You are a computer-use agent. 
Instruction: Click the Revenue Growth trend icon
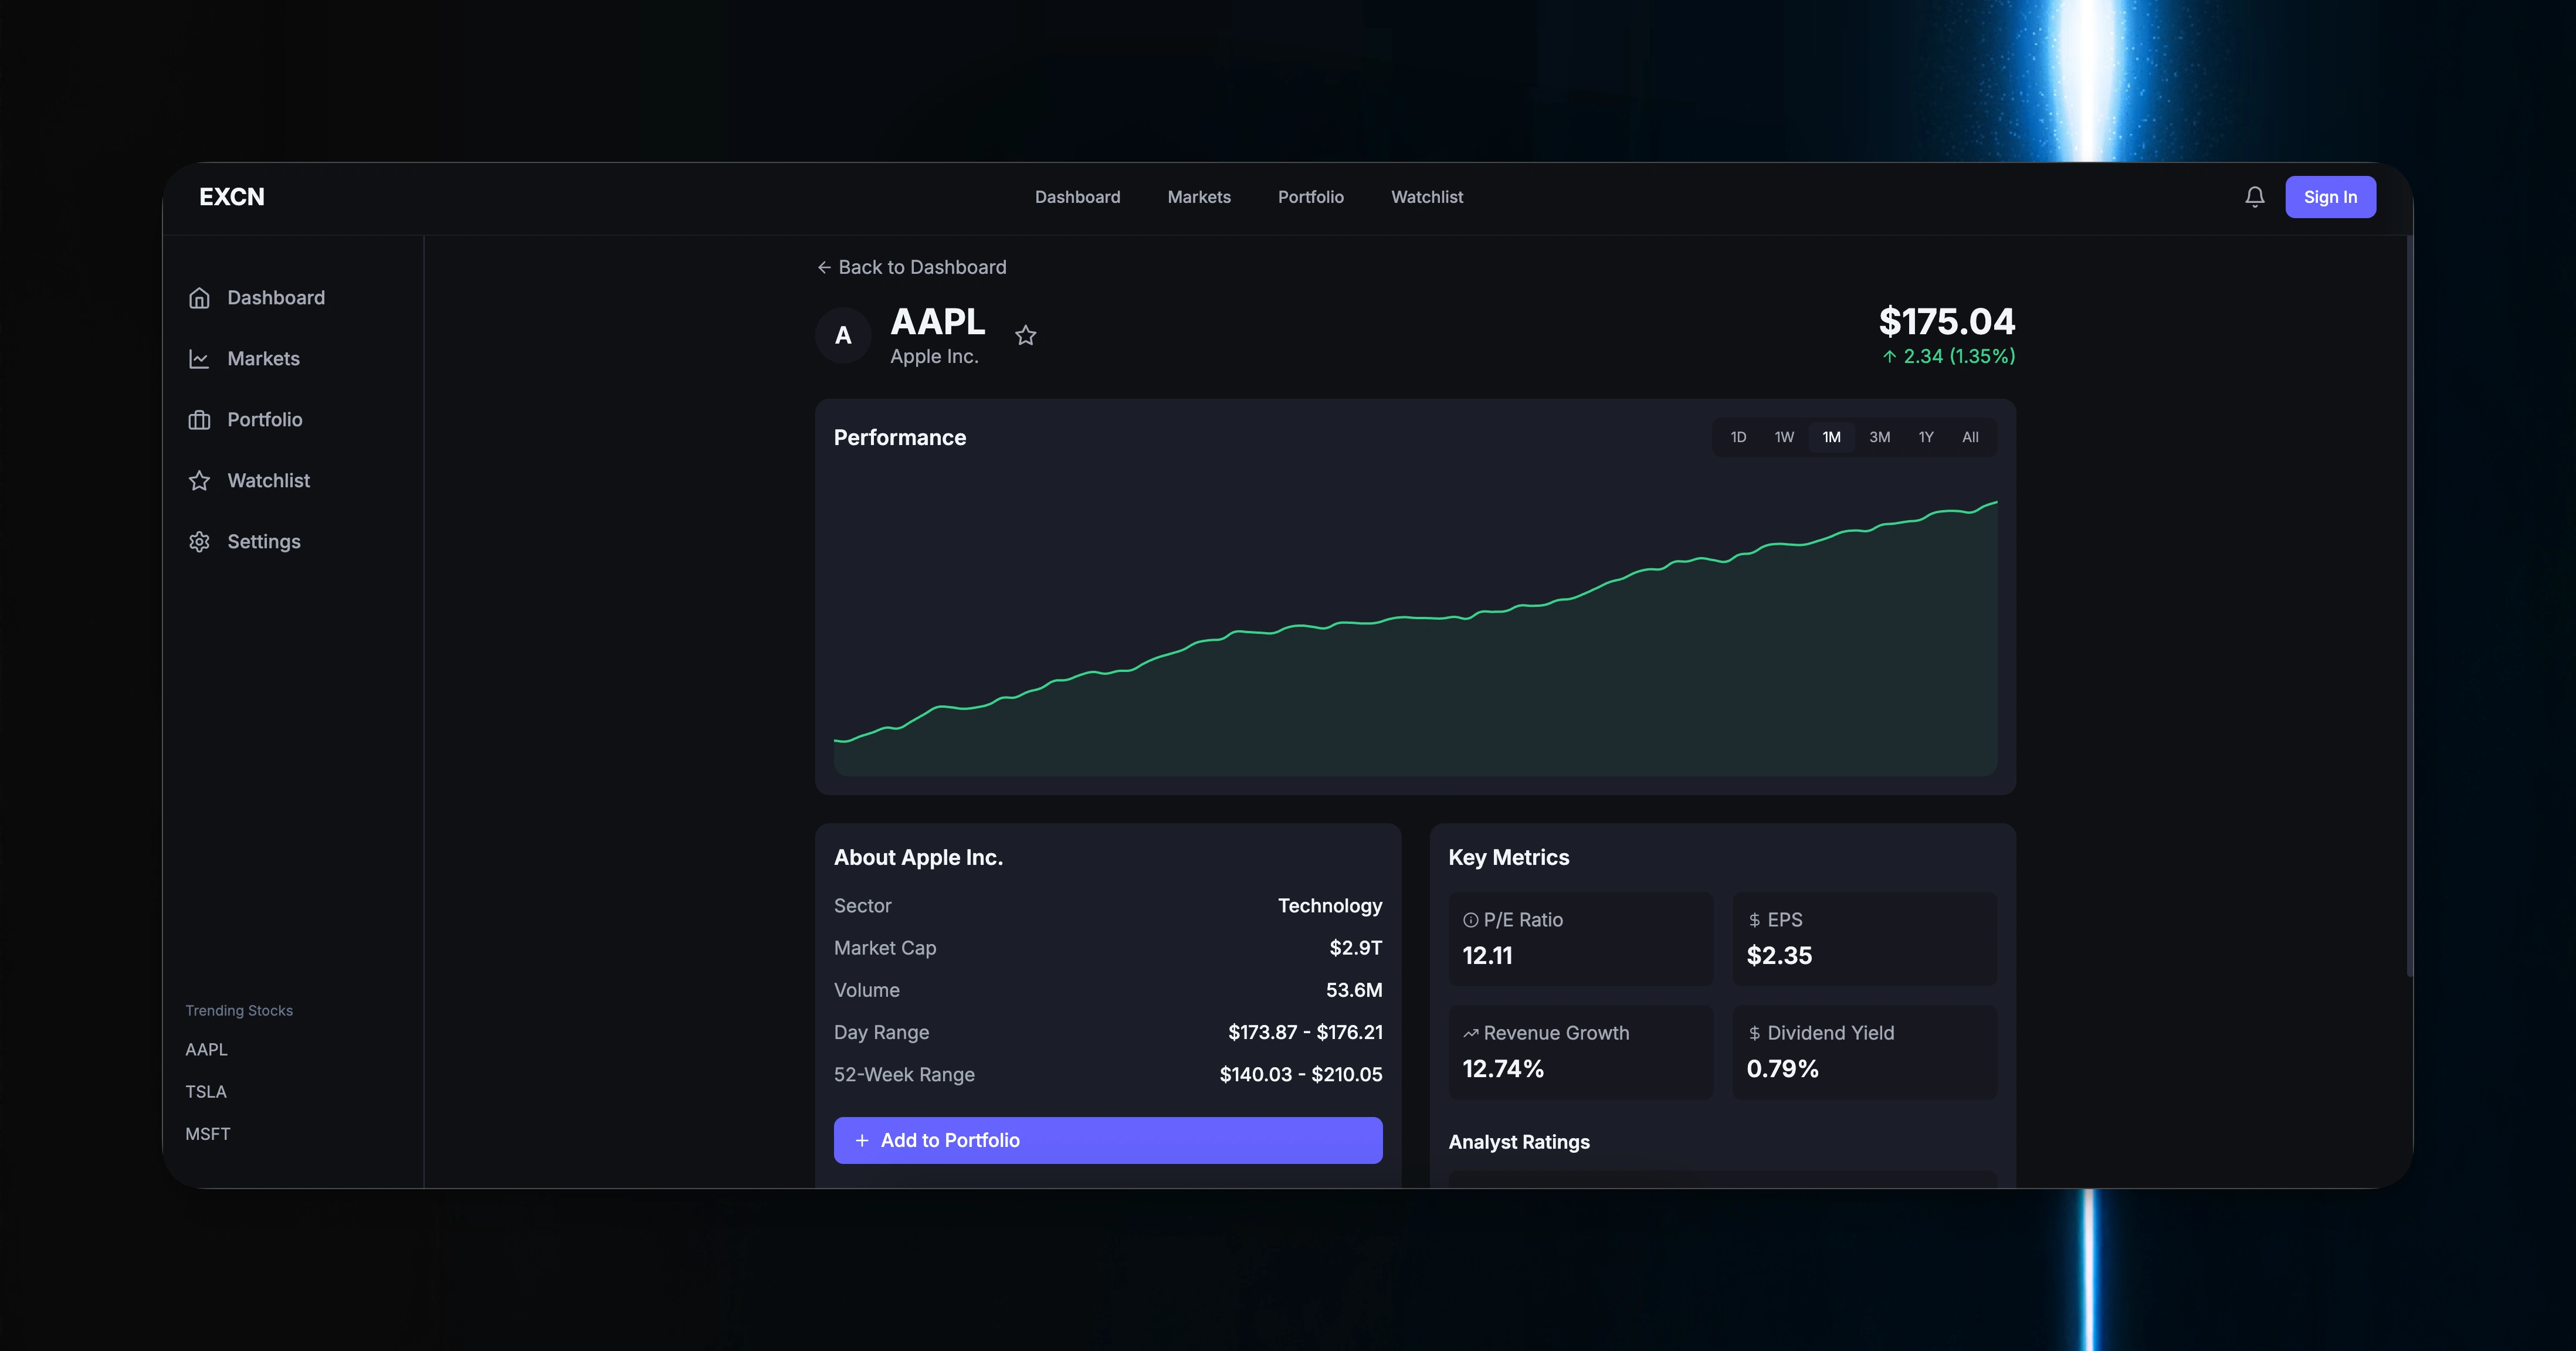[x=1470, y=1033]
